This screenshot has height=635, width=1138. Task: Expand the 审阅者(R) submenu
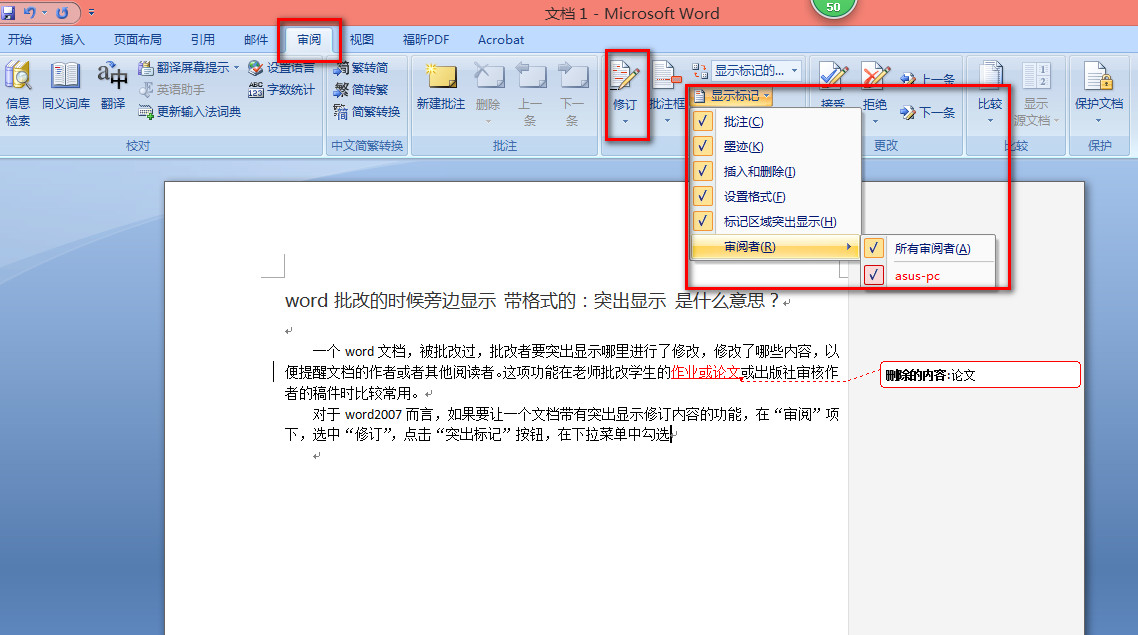(775, 247)
